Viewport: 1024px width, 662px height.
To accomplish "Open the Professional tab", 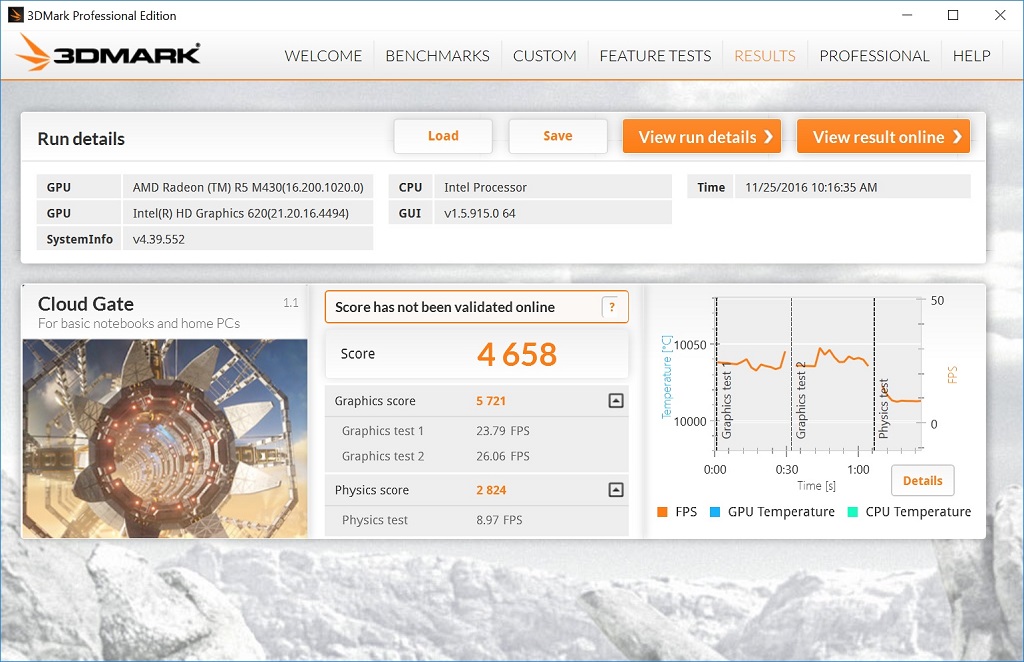I will 874,56.
